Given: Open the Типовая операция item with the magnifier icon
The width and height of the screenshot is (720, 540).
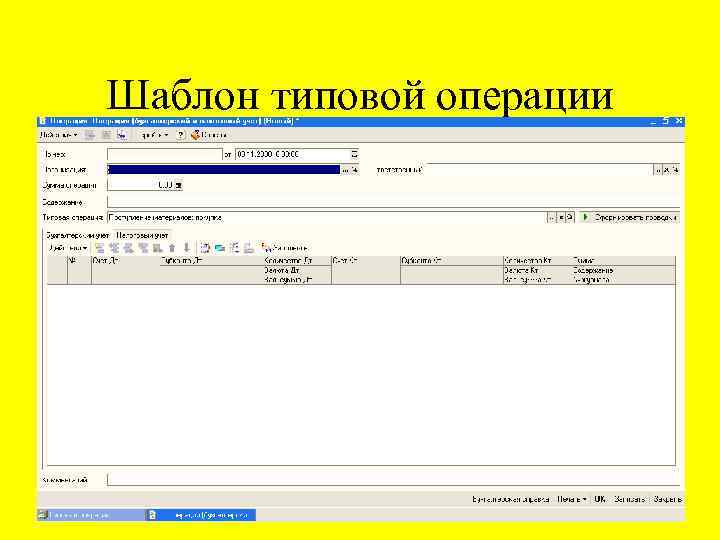Looking at the screenshot, I should 570,218.
